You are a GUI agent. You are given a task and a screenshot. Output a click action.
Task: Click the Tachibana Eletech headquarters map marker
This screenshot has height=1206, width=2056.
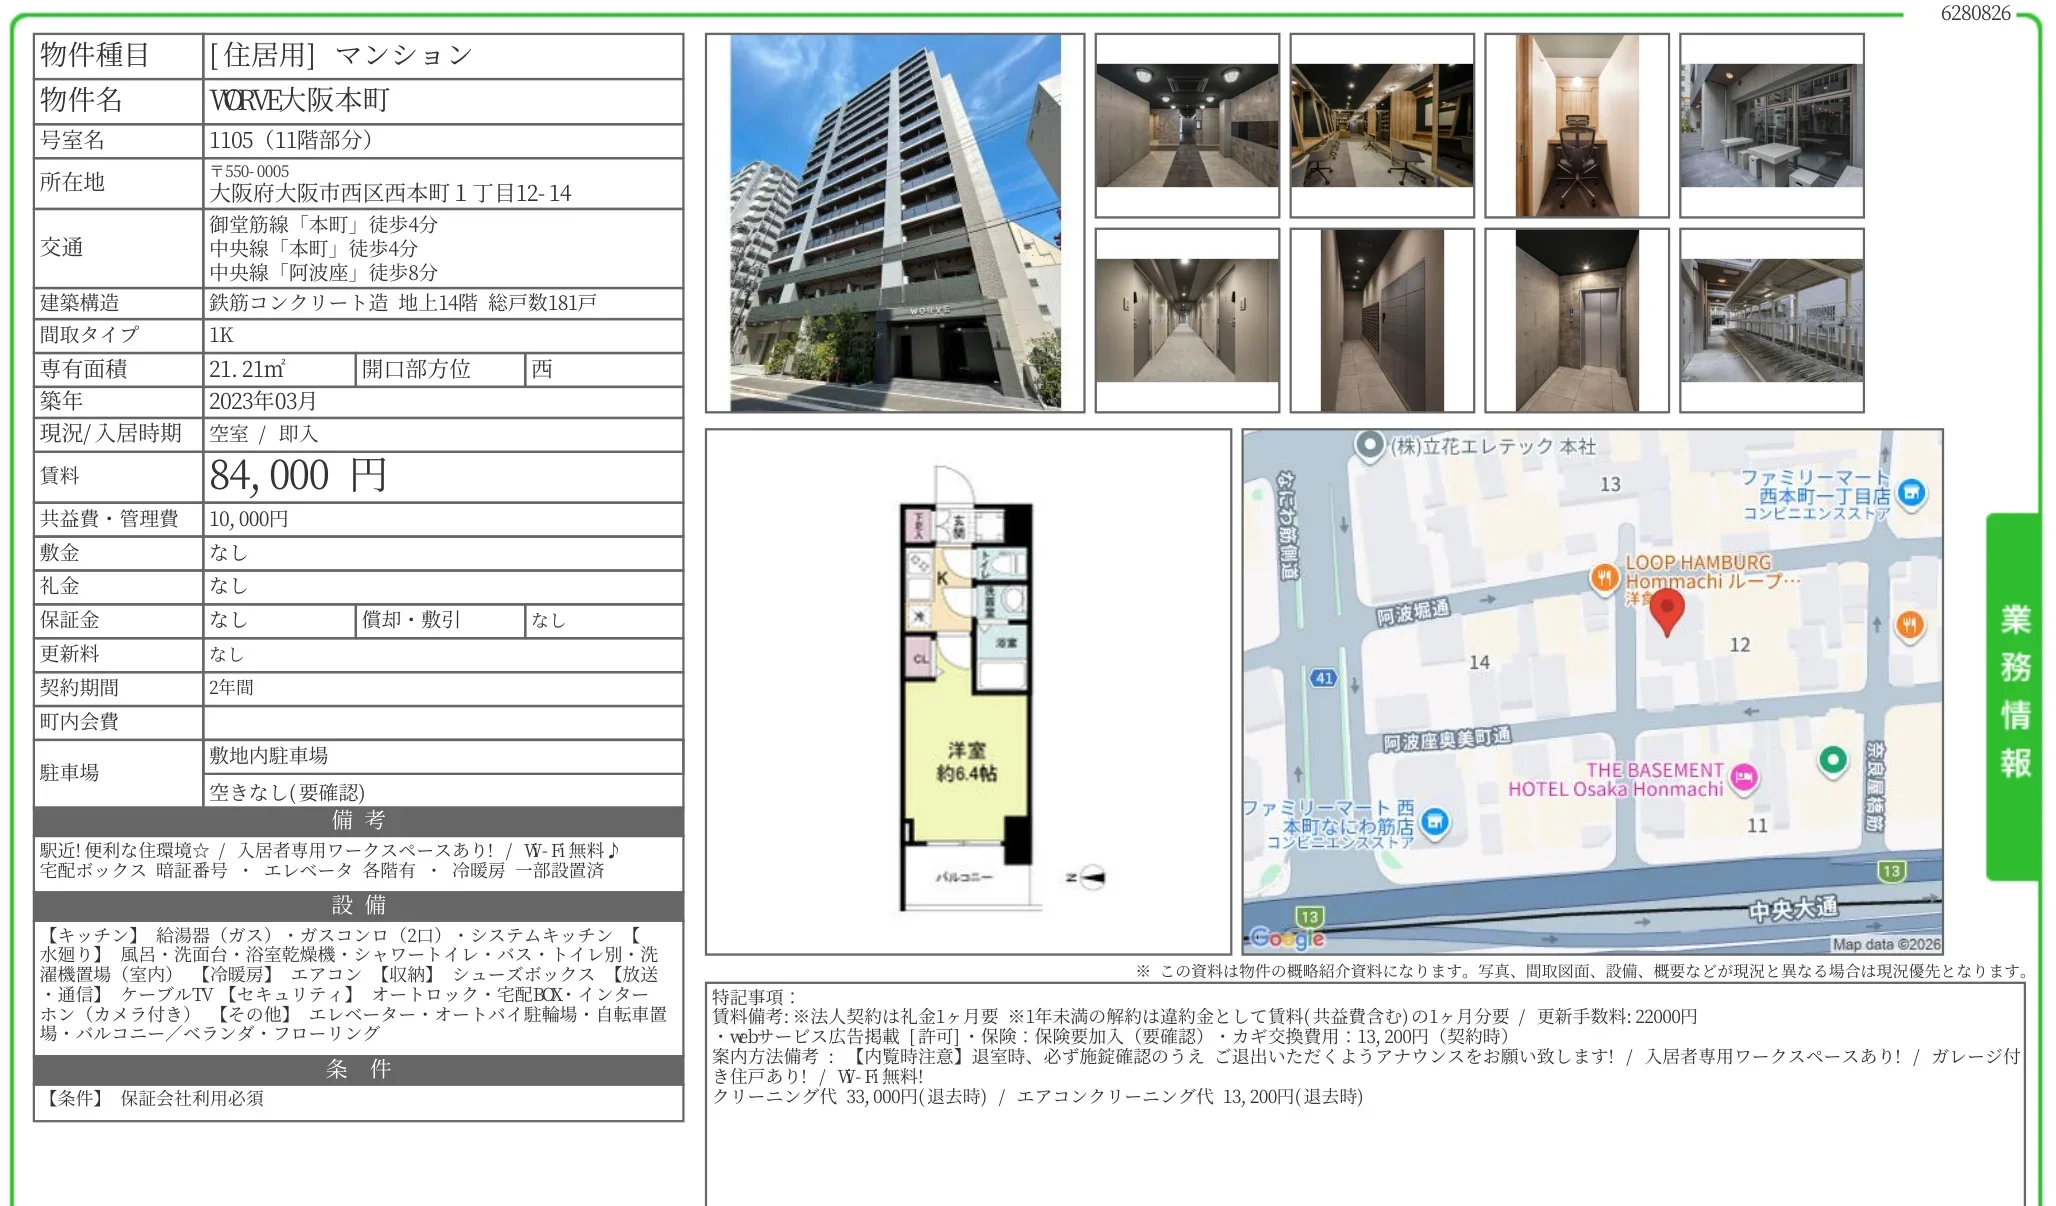(1370, 445)
